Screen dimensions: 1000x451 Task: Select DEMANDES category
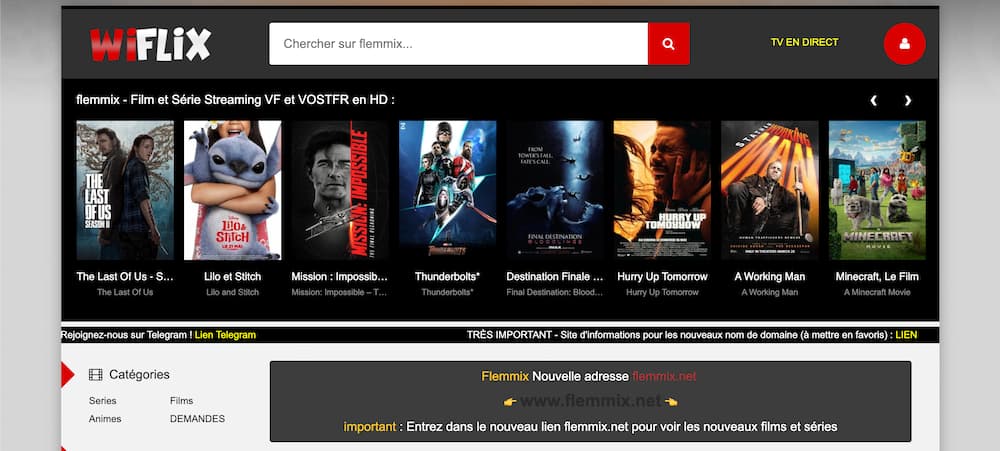[197, 419]
